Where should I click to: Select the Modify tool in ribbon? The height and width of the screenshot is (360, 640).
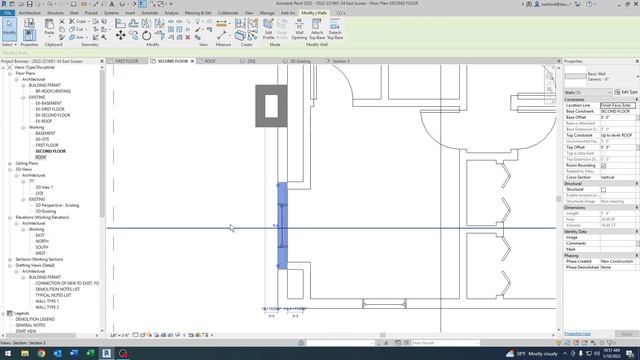9,29
